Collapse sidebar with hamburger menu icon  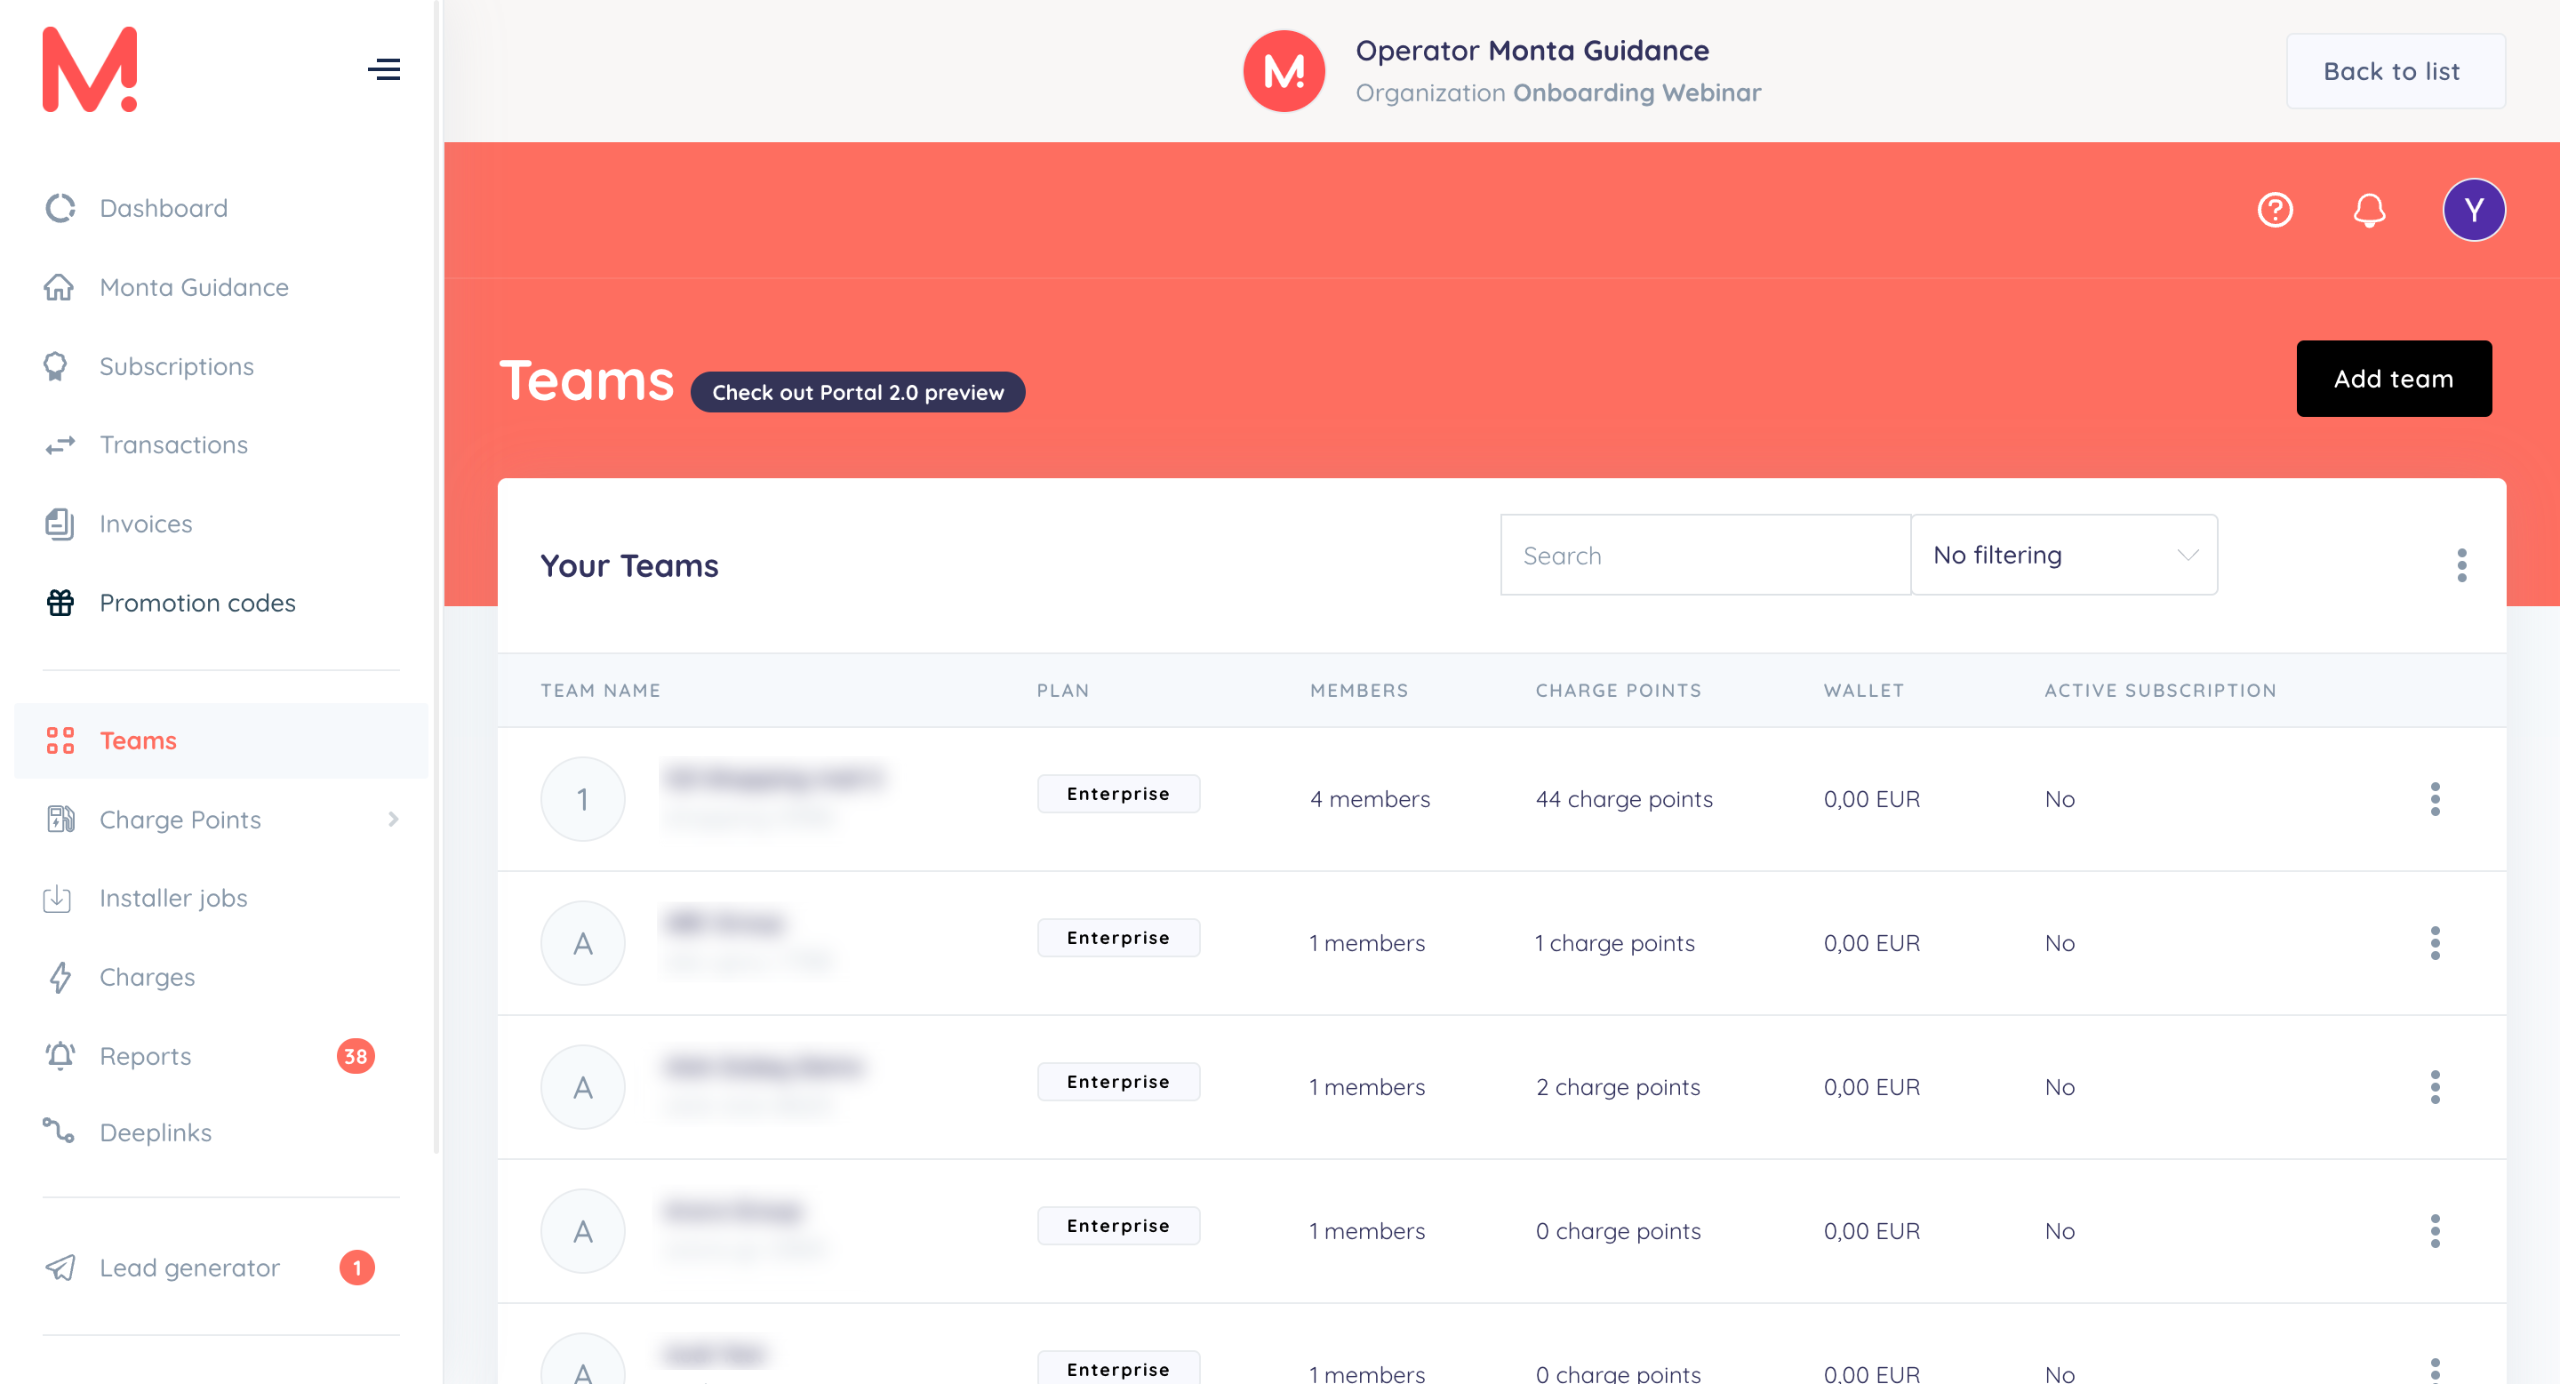point(384,69)
